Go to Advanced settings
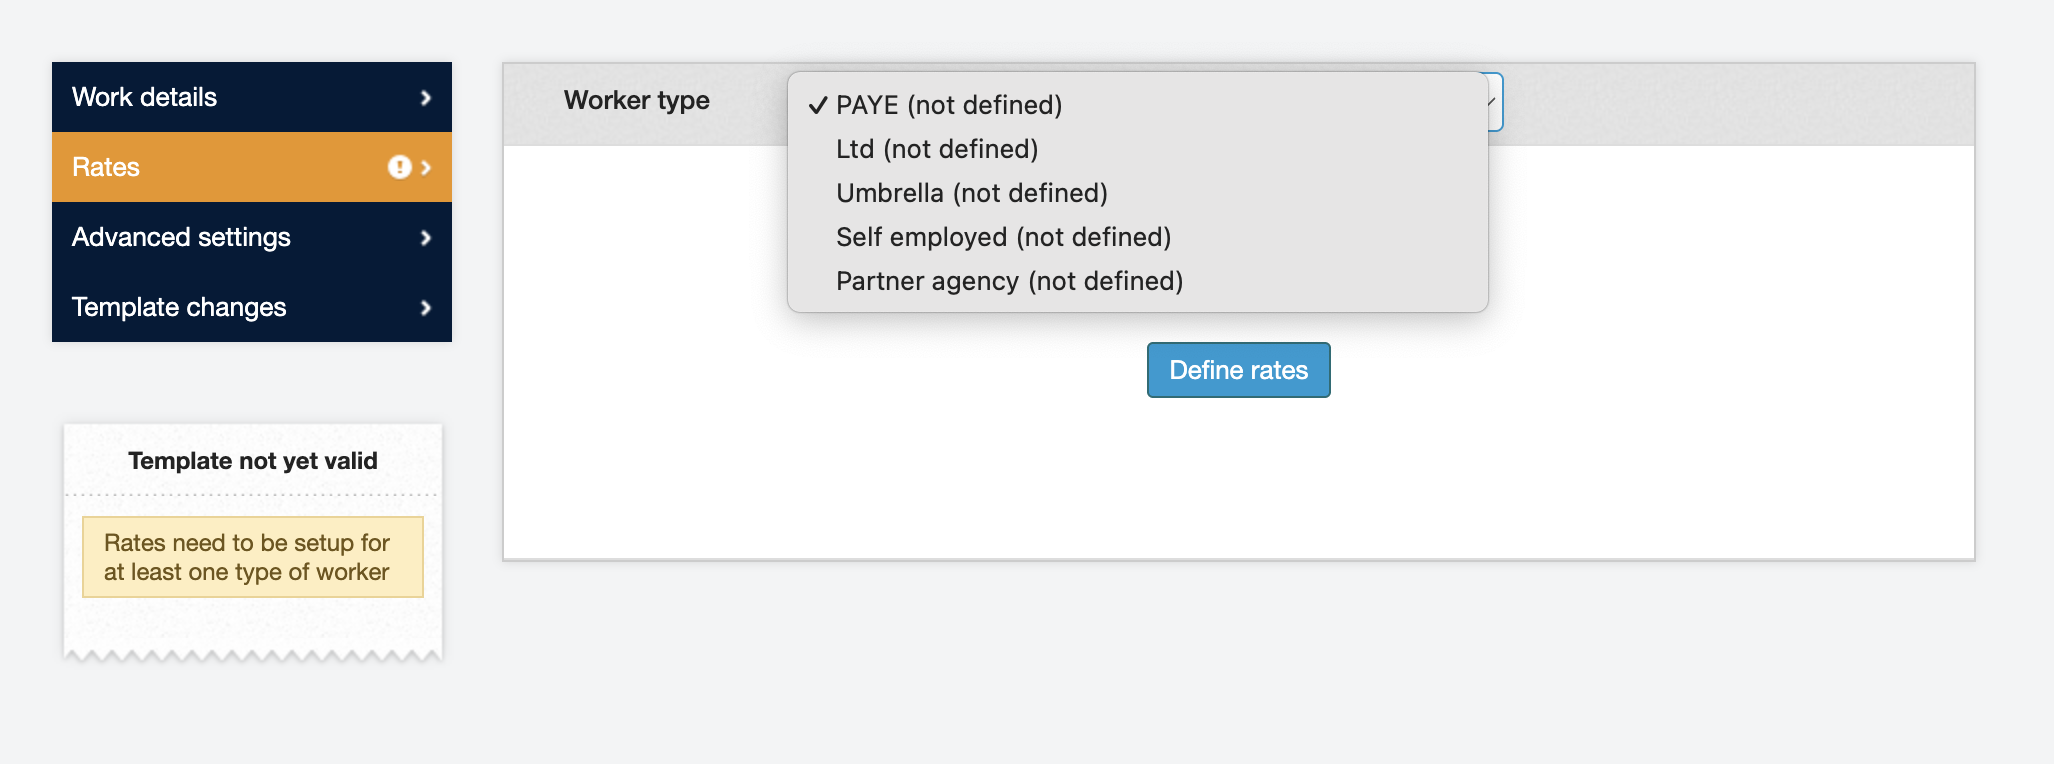 click(x=181, y=237)
